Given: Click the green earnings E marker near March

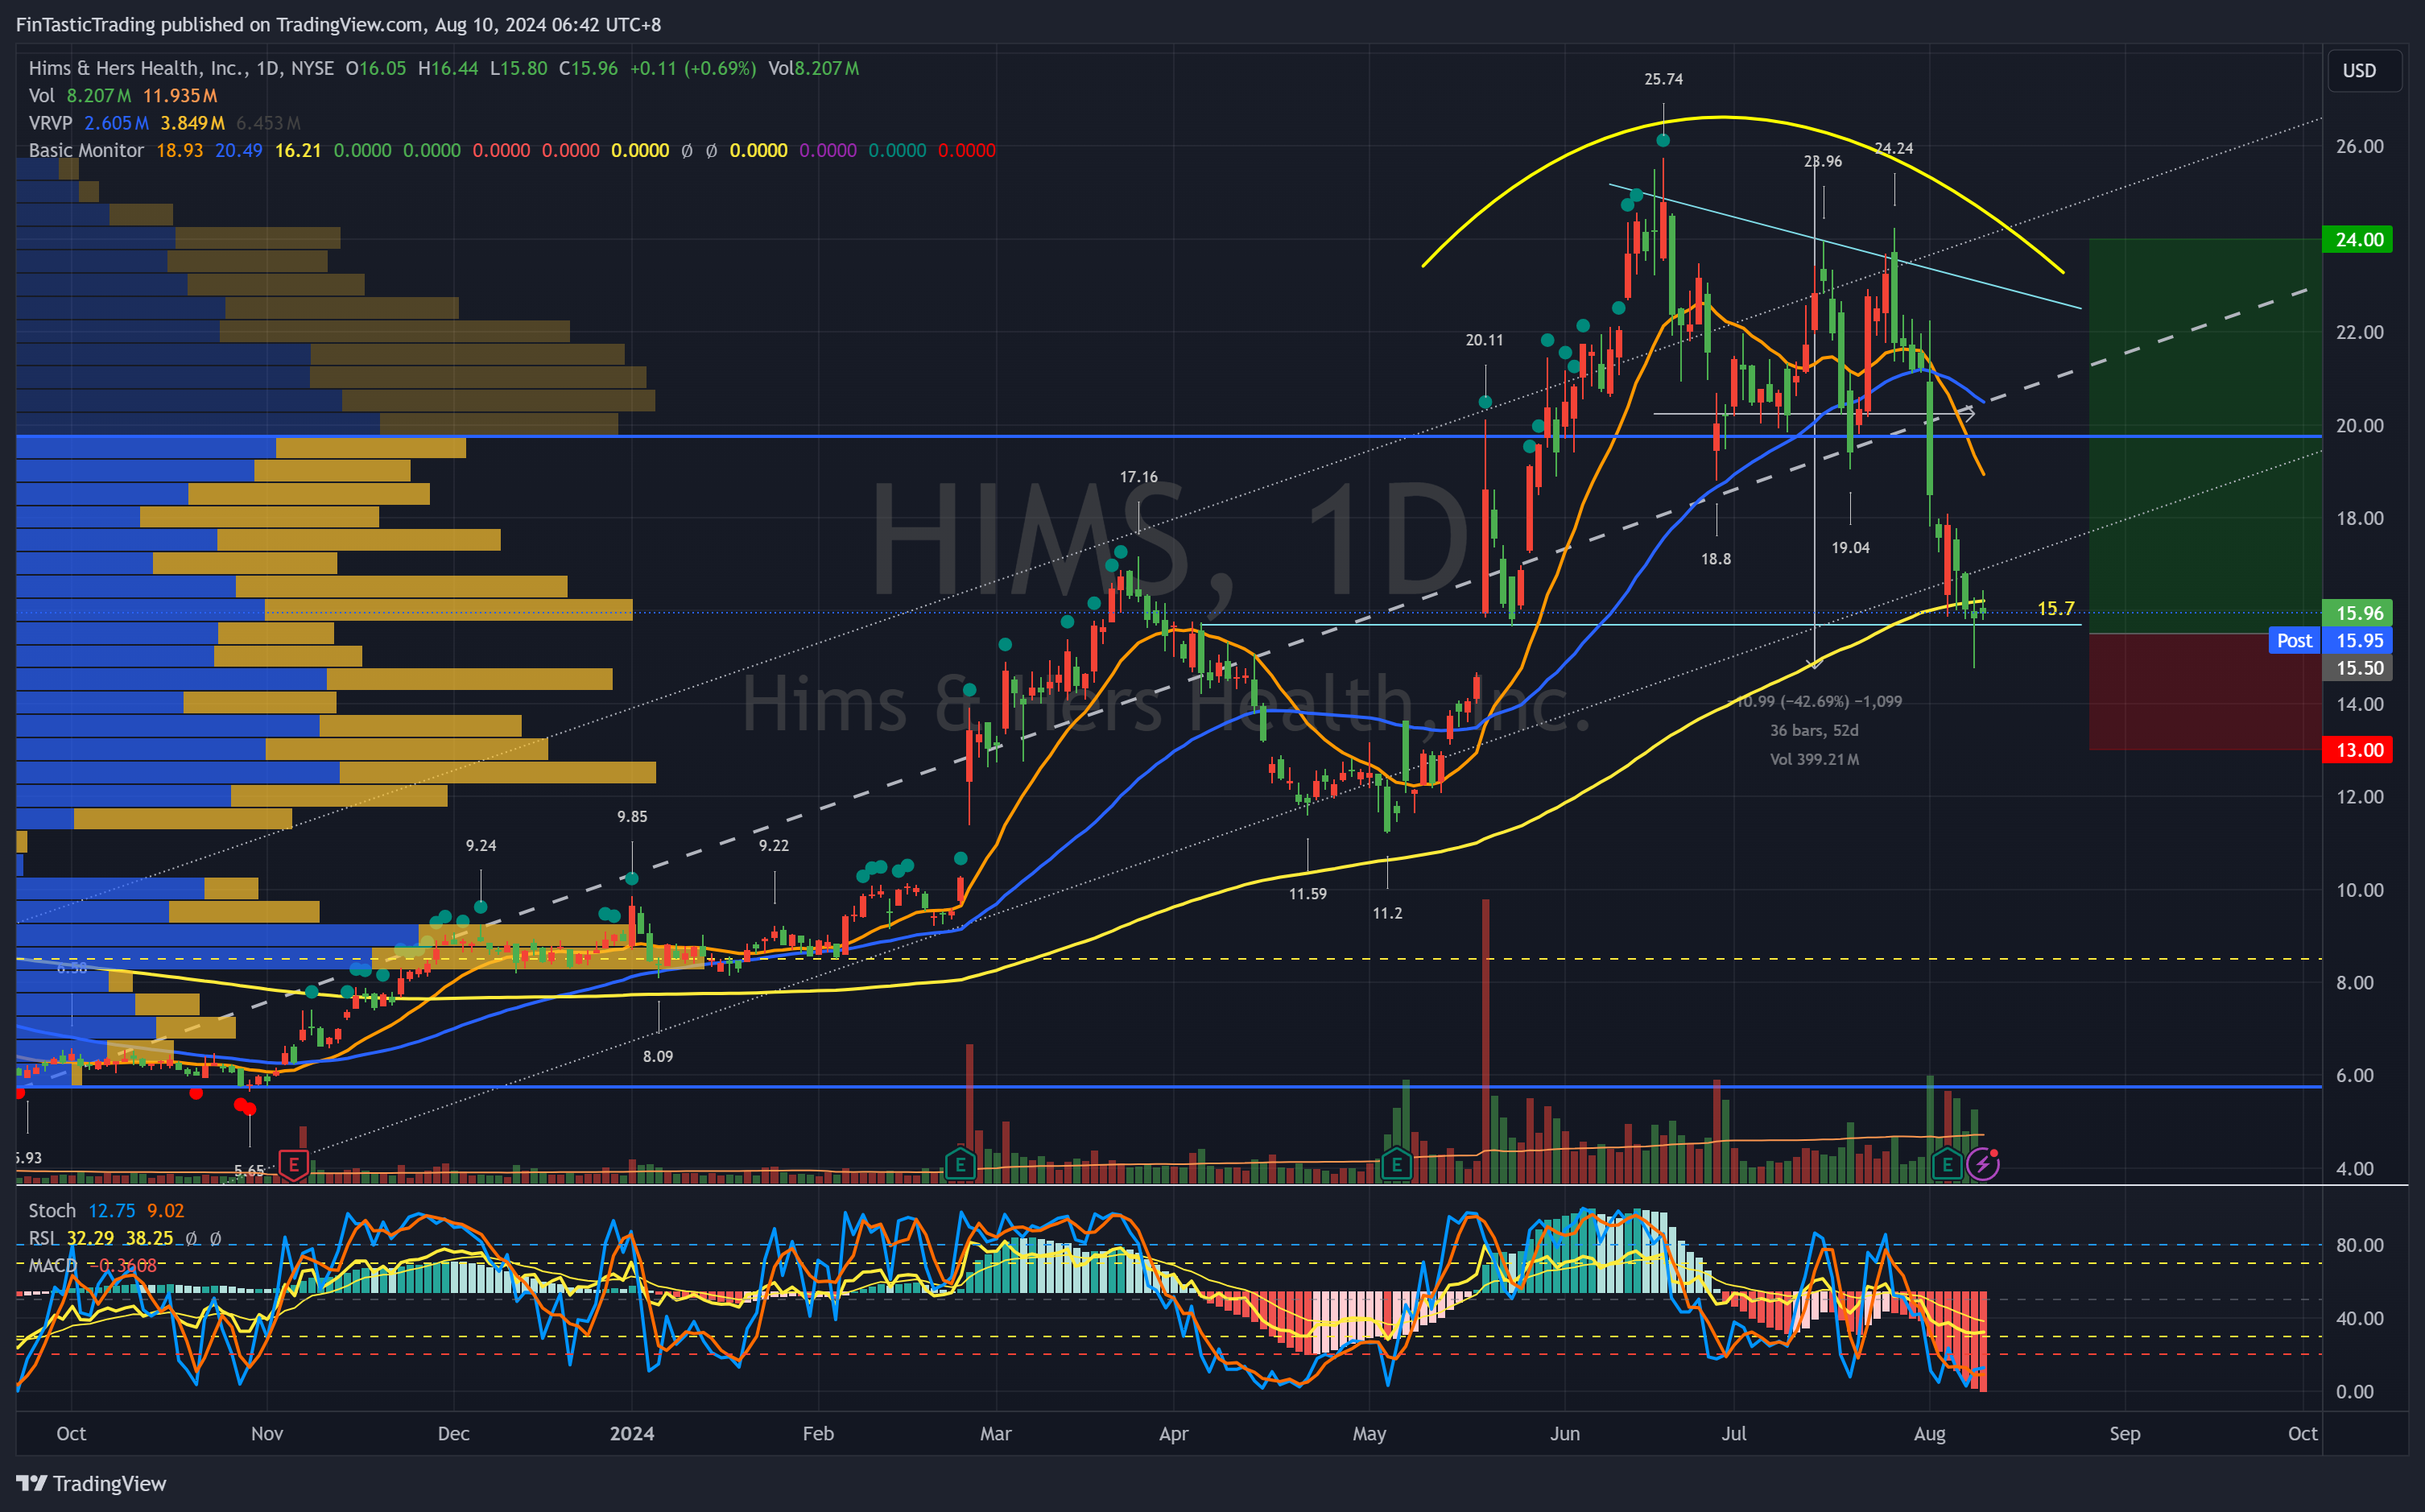Looking at the screenshot, I should (x=960, y=1164).
